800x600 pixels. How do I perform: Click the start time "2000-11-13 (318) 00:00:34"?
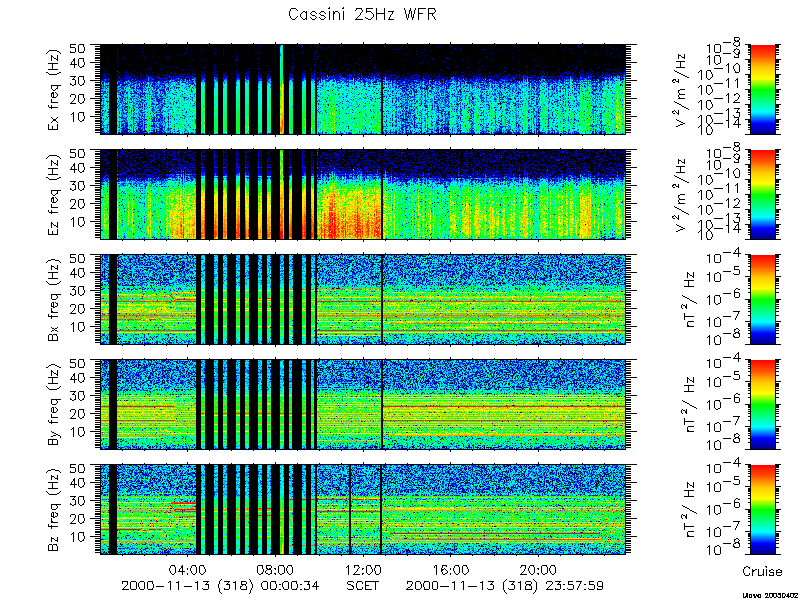tap(220, 585)
